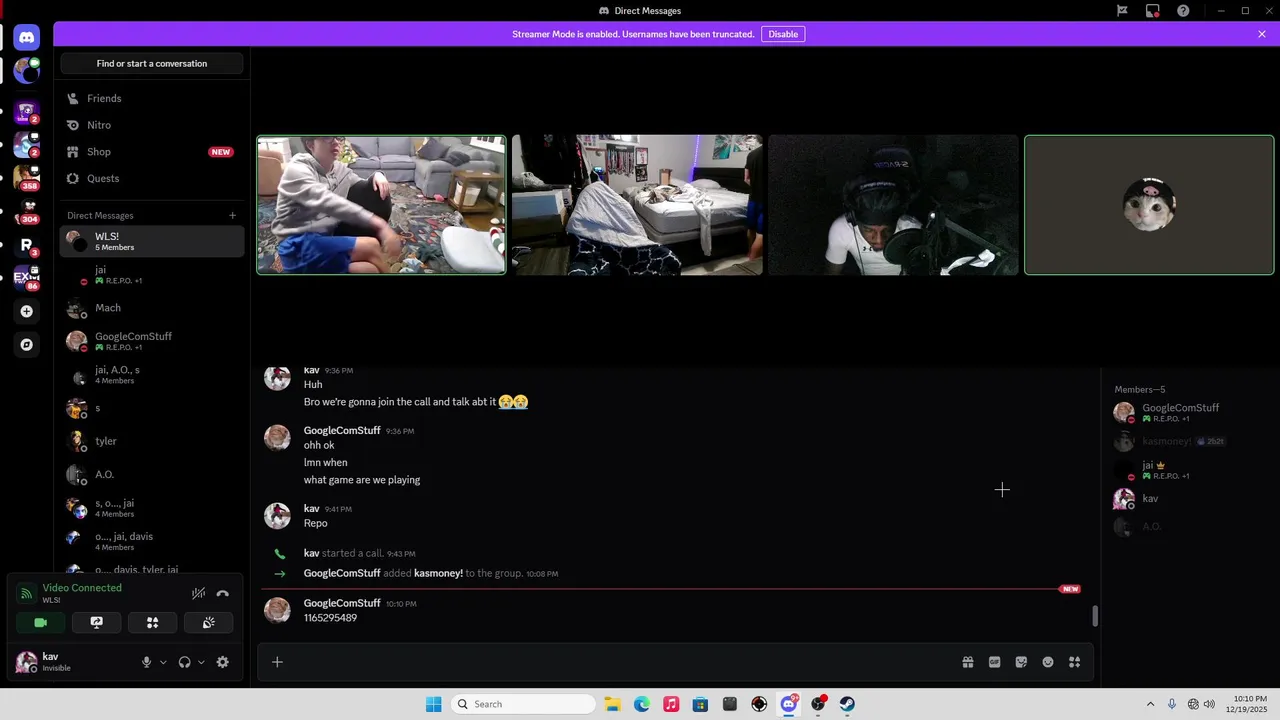Open the Shop page
1280x720 pixels.
coord(152,152)
